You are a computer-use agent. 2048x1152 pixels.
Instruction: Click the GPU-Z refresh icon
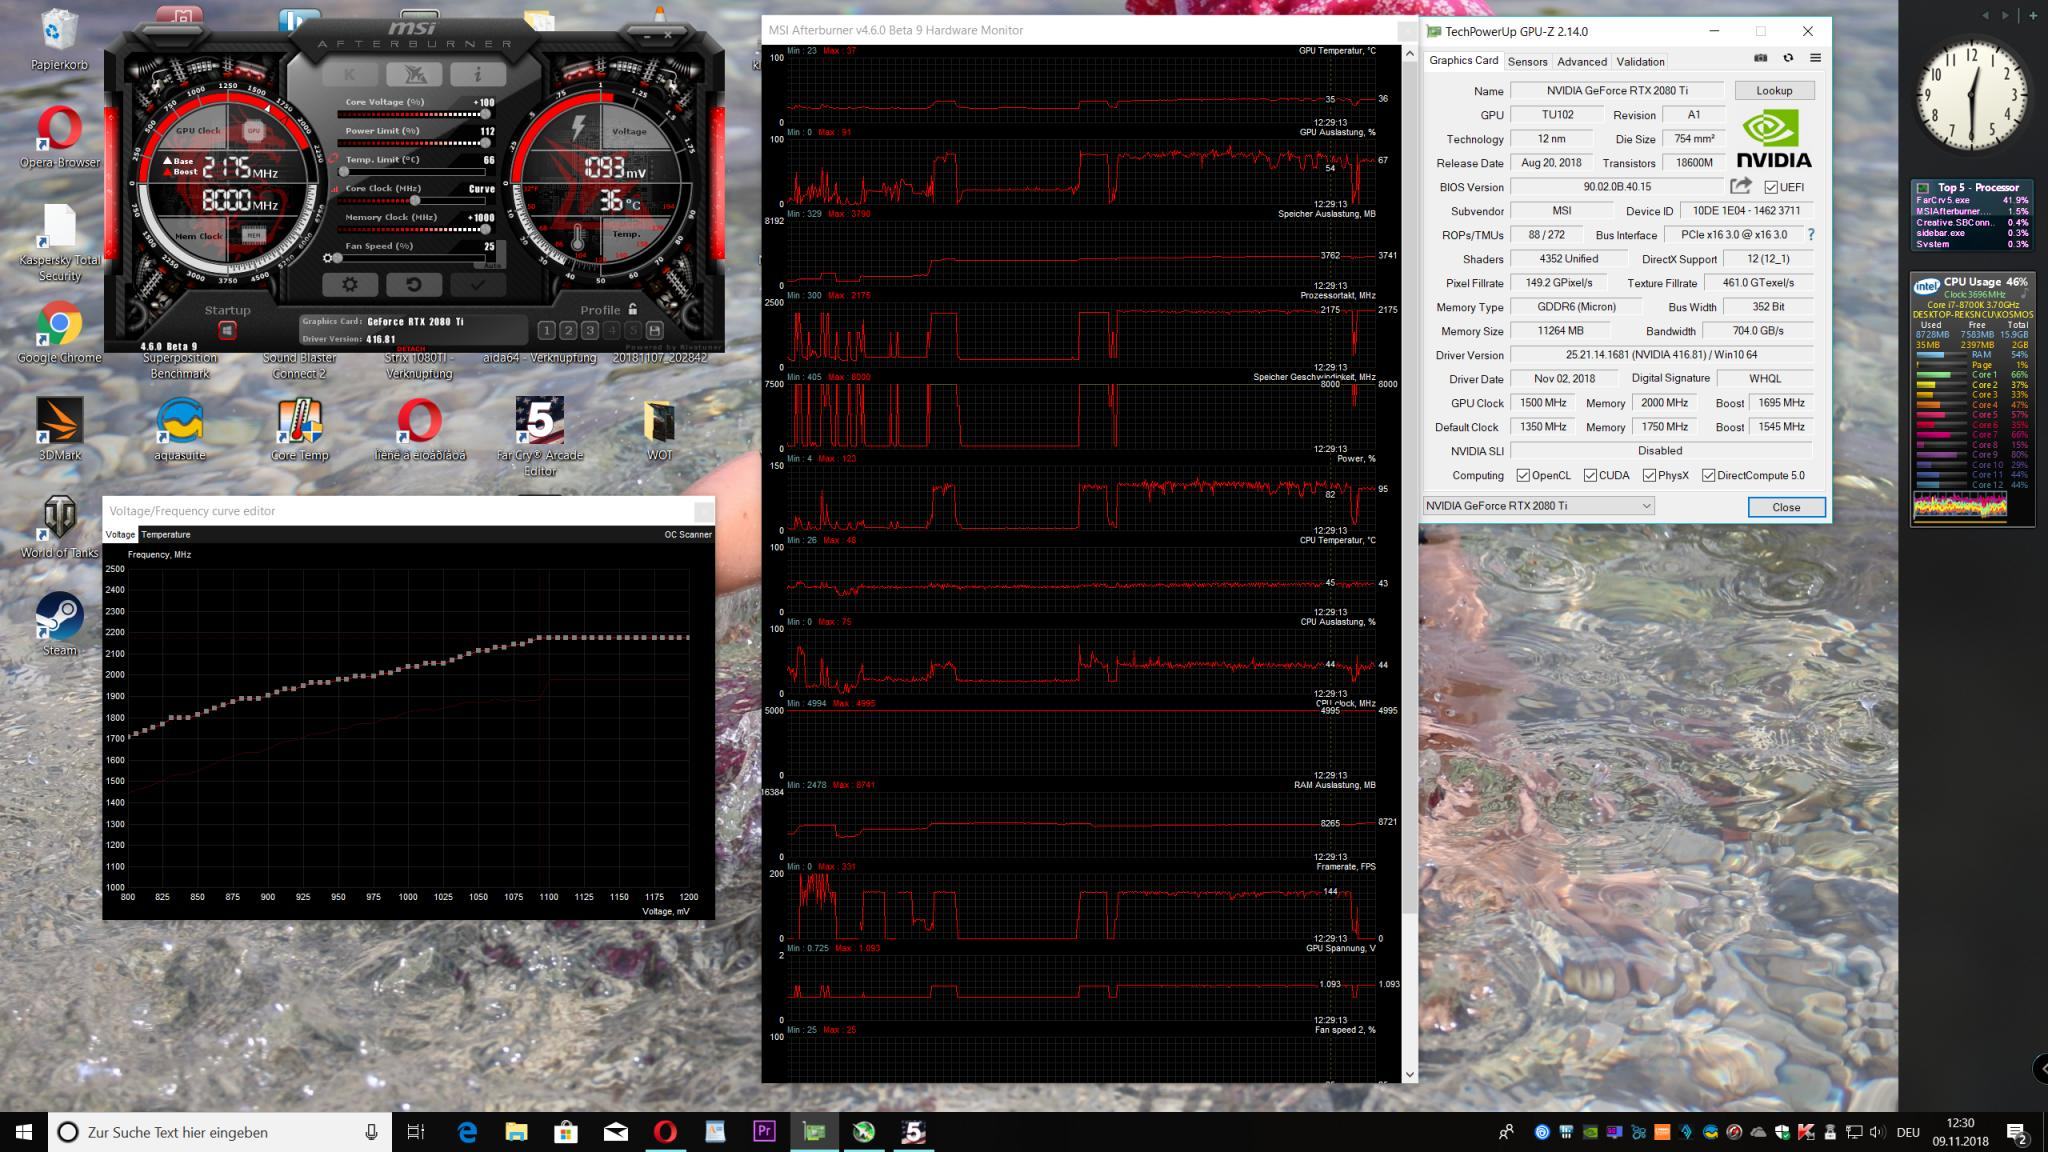coord(1788,58)
